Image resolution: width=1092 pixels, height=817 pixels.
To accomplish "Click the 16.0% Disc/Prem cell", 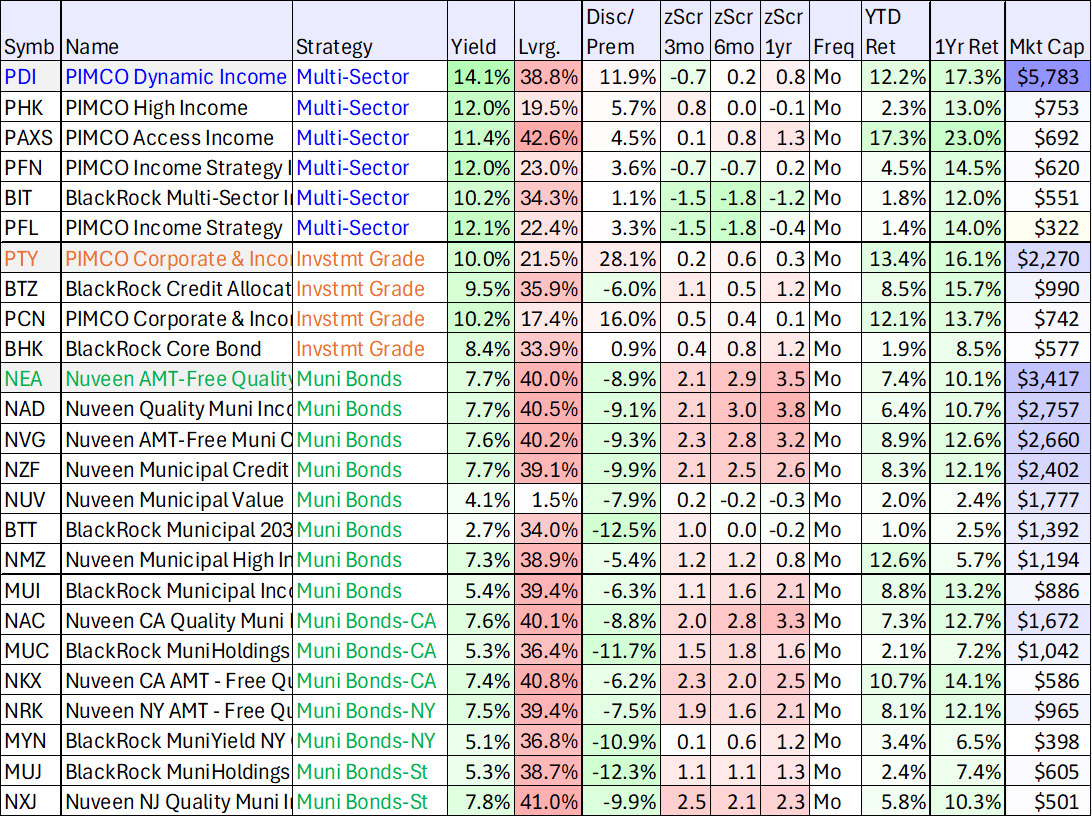I will click(621, 318).
